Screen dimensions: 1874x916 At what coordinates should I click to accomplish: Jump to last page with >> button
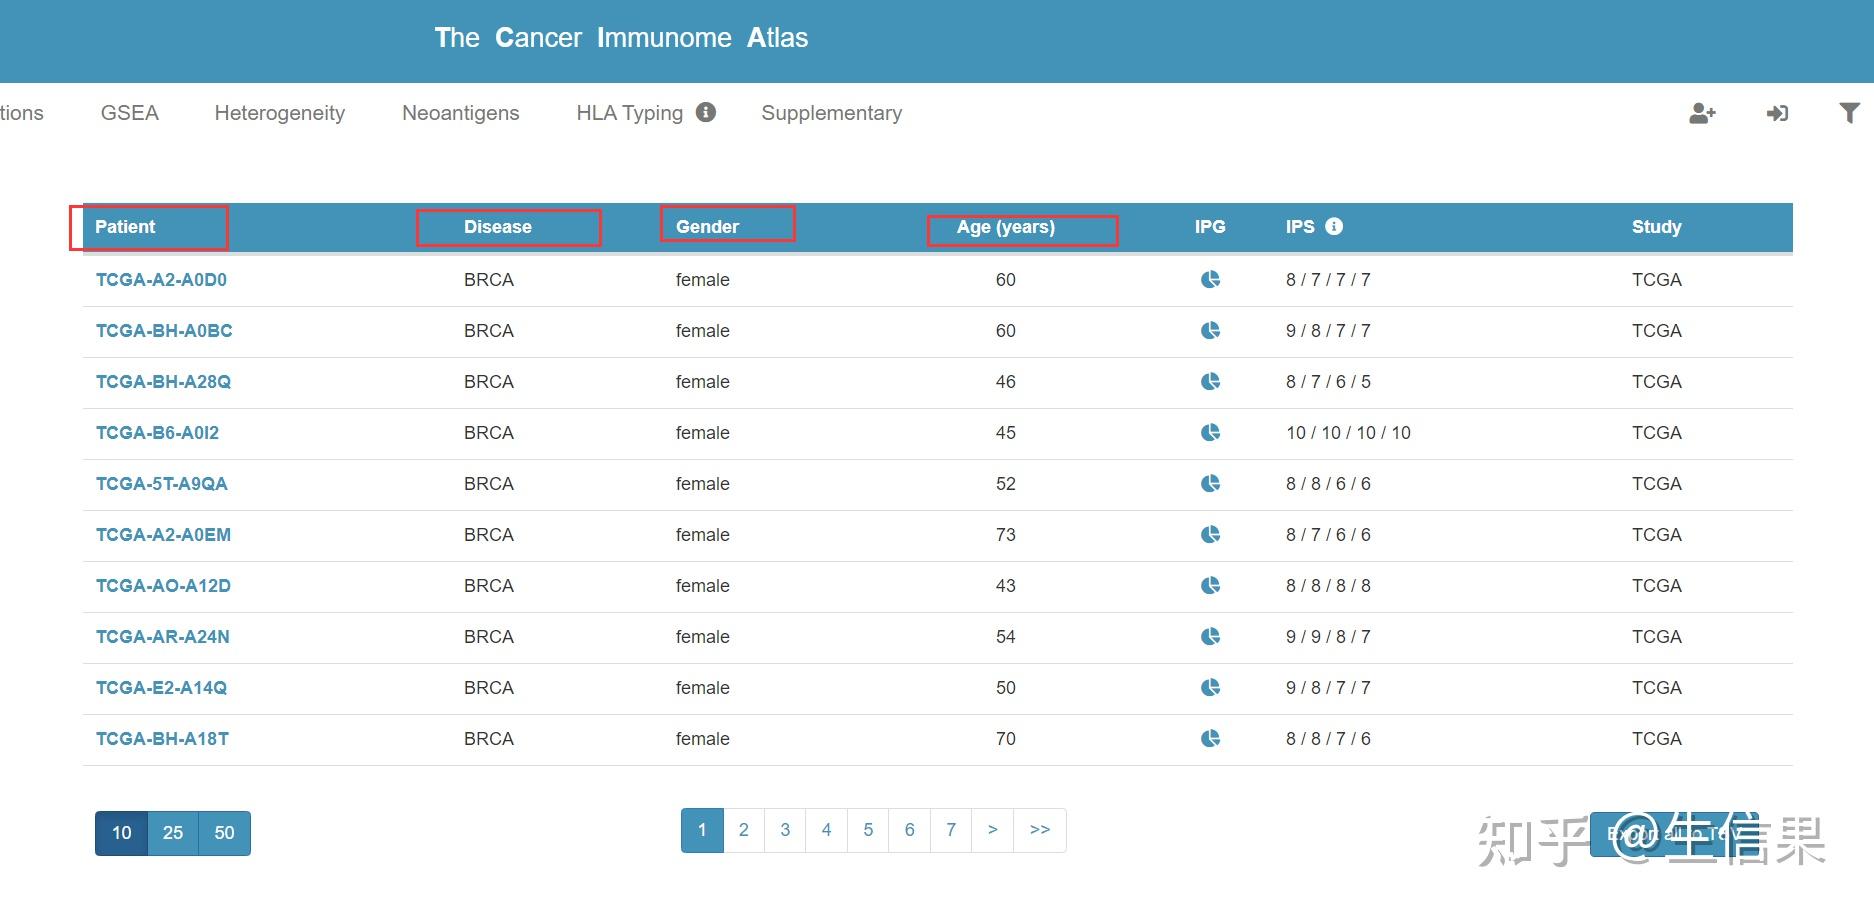[x=1040, y=830]
